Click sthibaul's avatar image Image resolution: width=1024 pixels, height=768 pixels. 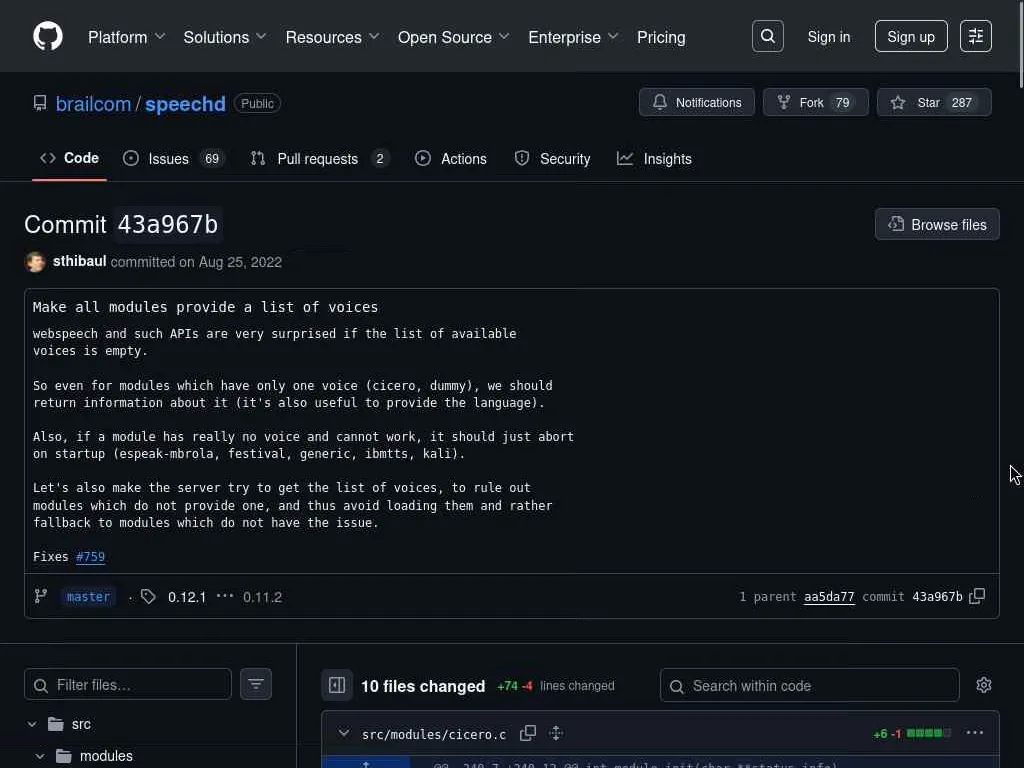click(35, 262)
